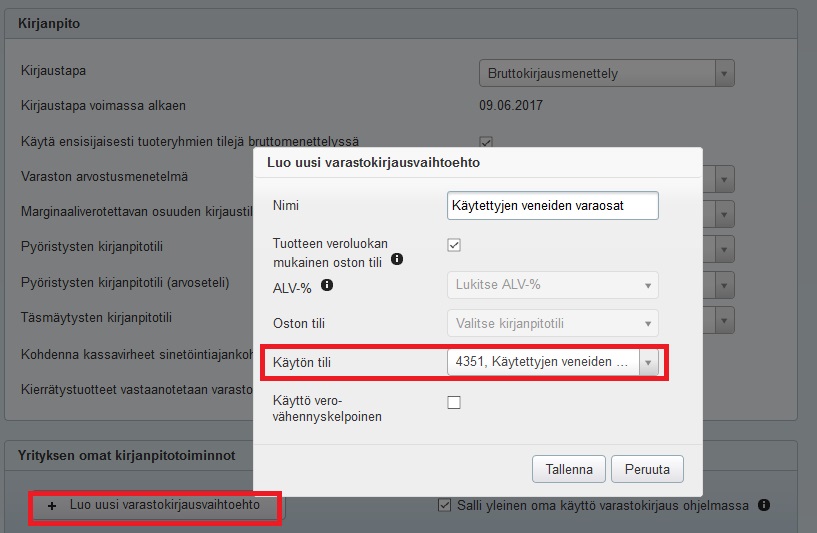The height and width of the screenshot is (533, 817).
Task: Toggle Salli yleinen oma käyttö checkbox
Action: tap(444, 505)
